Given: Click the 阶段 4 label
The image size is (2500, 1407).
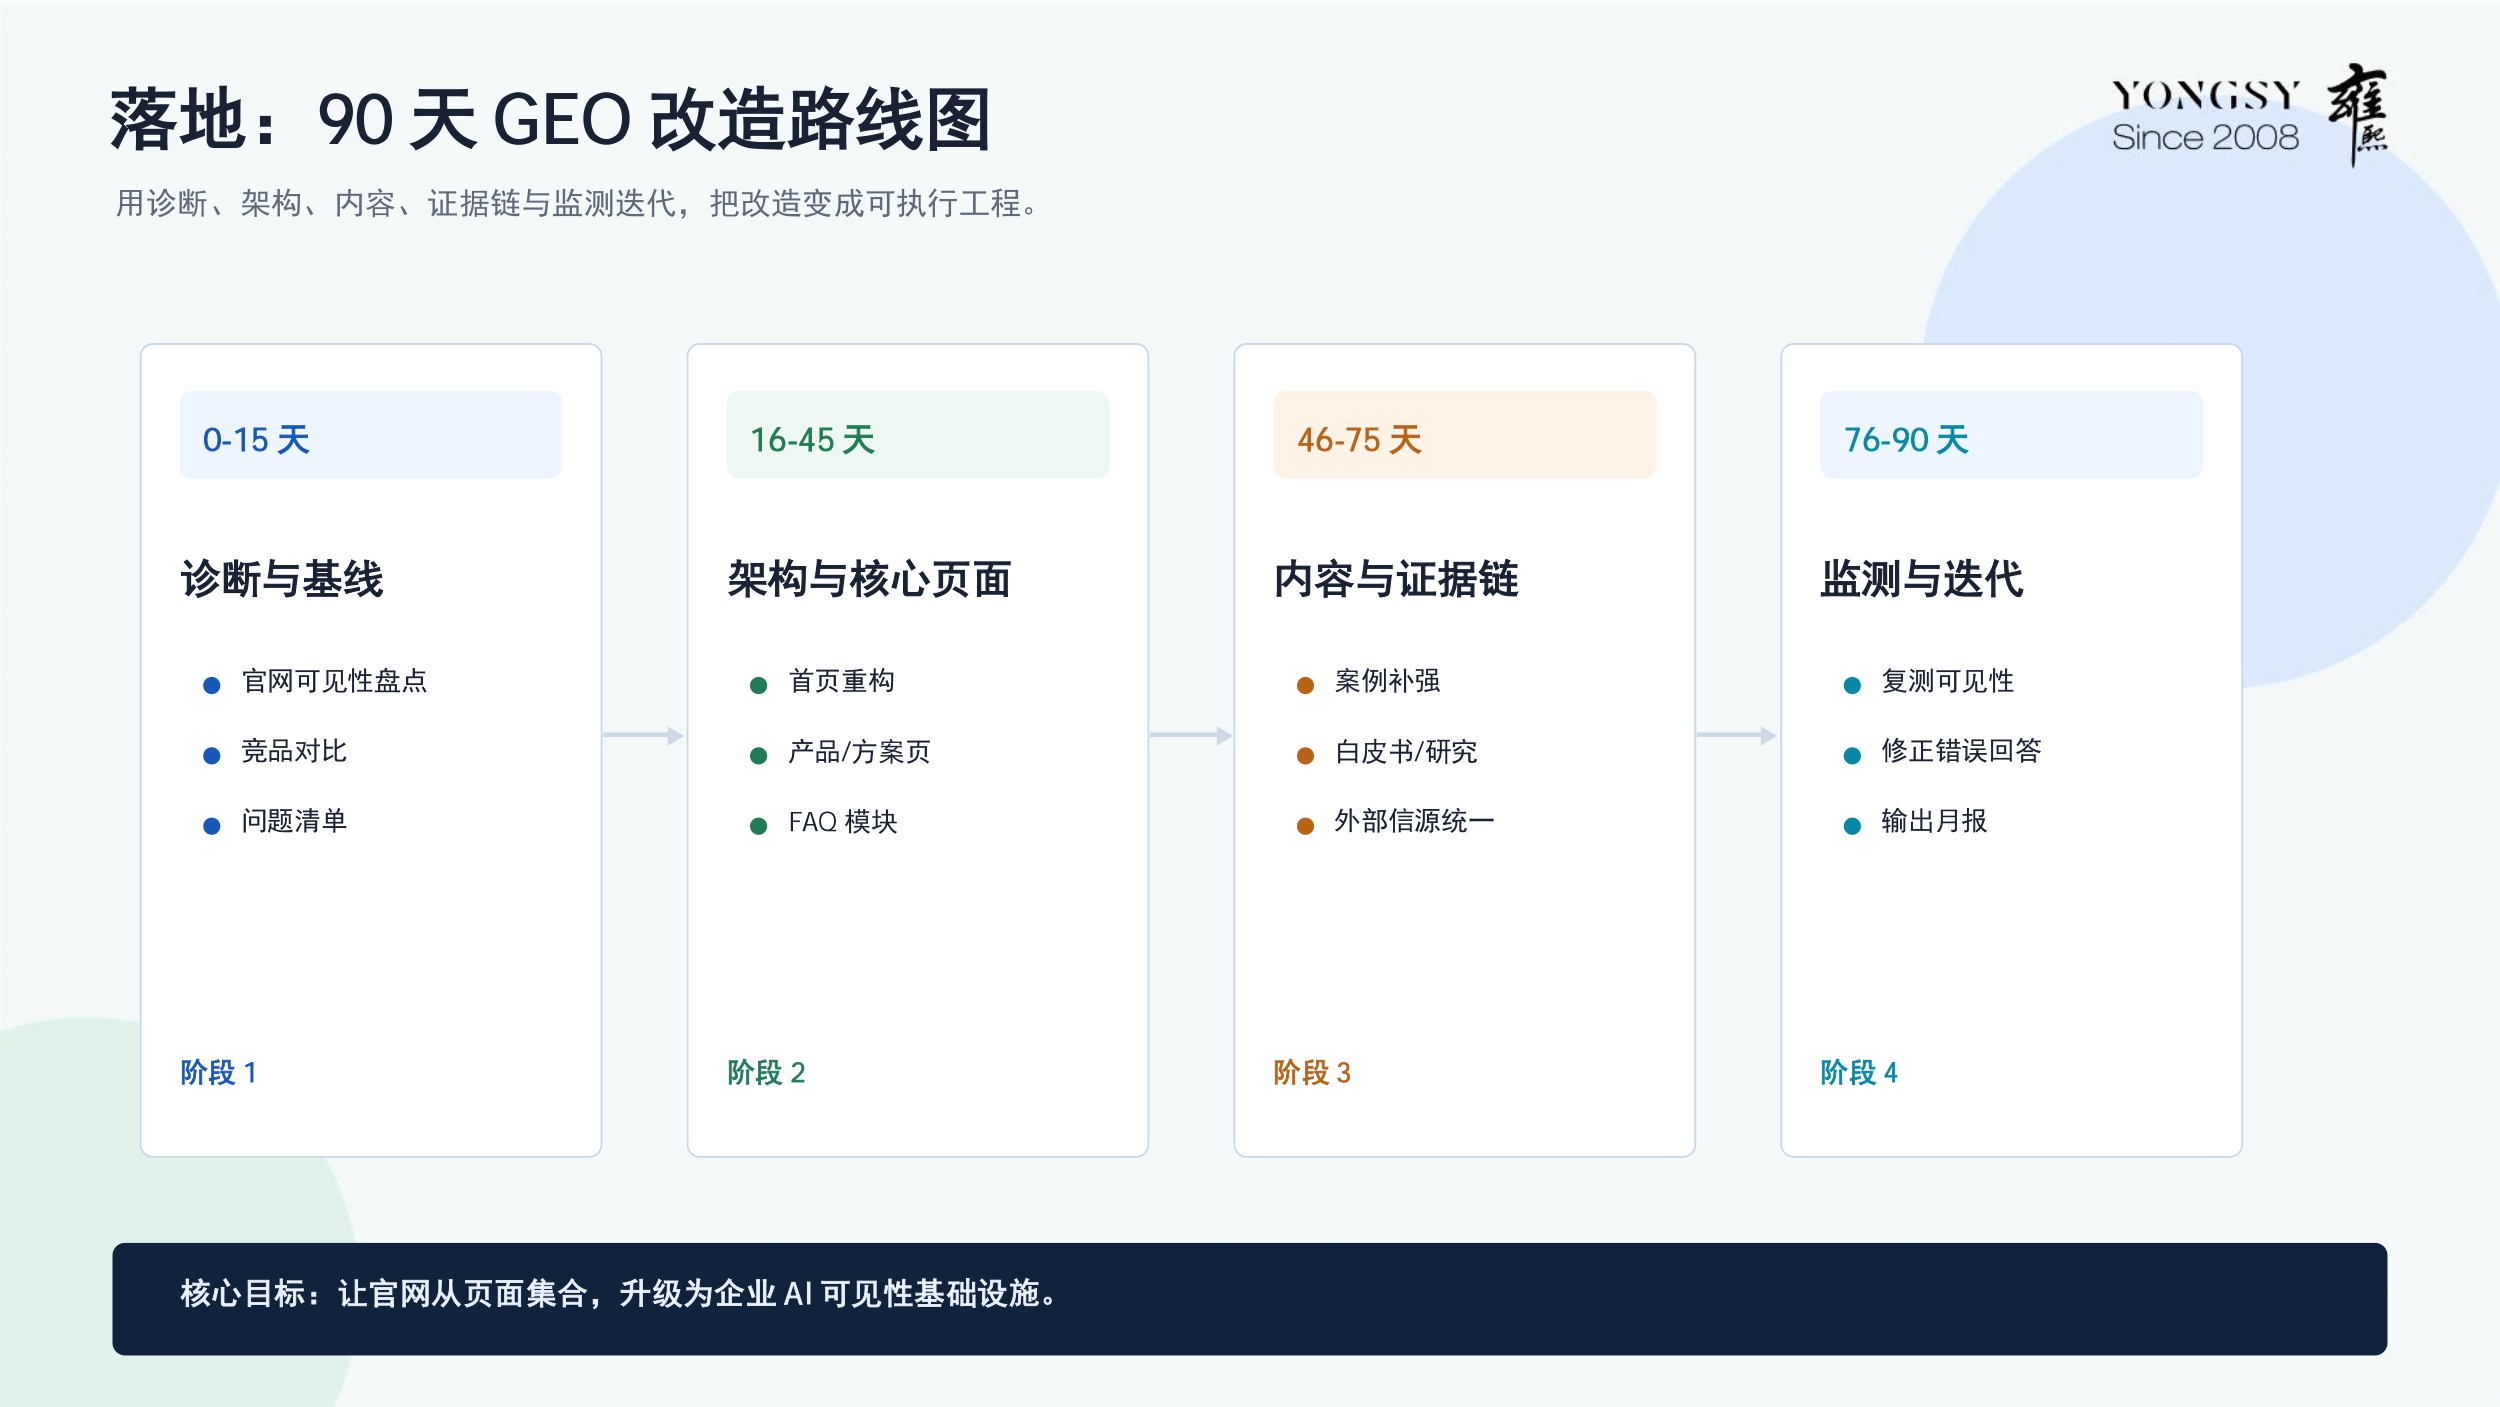Looking at the screenshot, I should [1859, 1072].
